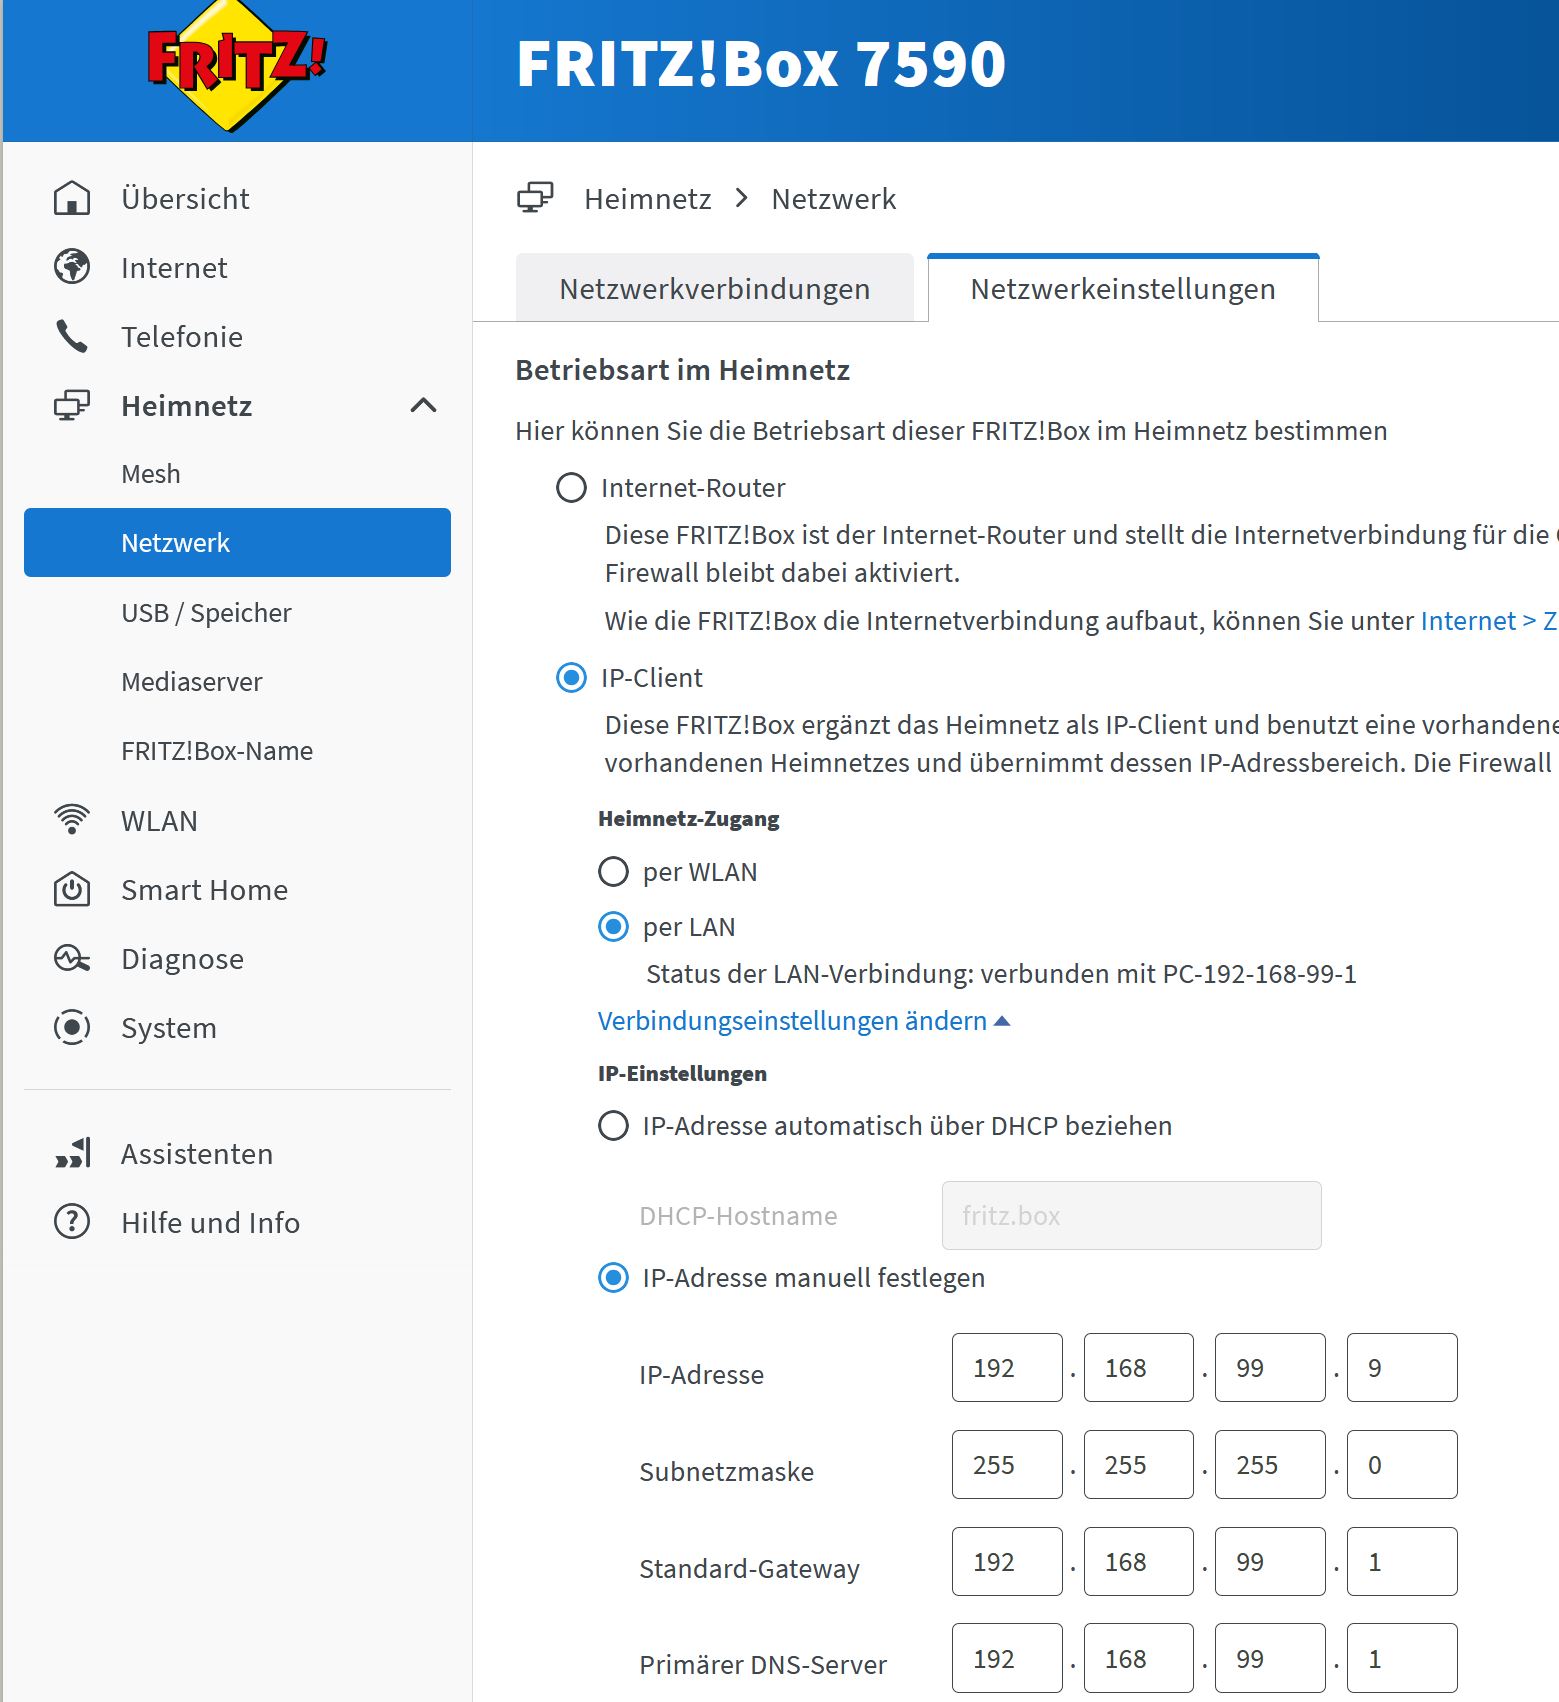
Task: Click Subnetzmaske first octet field 255
Action: pyautogui.click(x=1007, y=1464)
